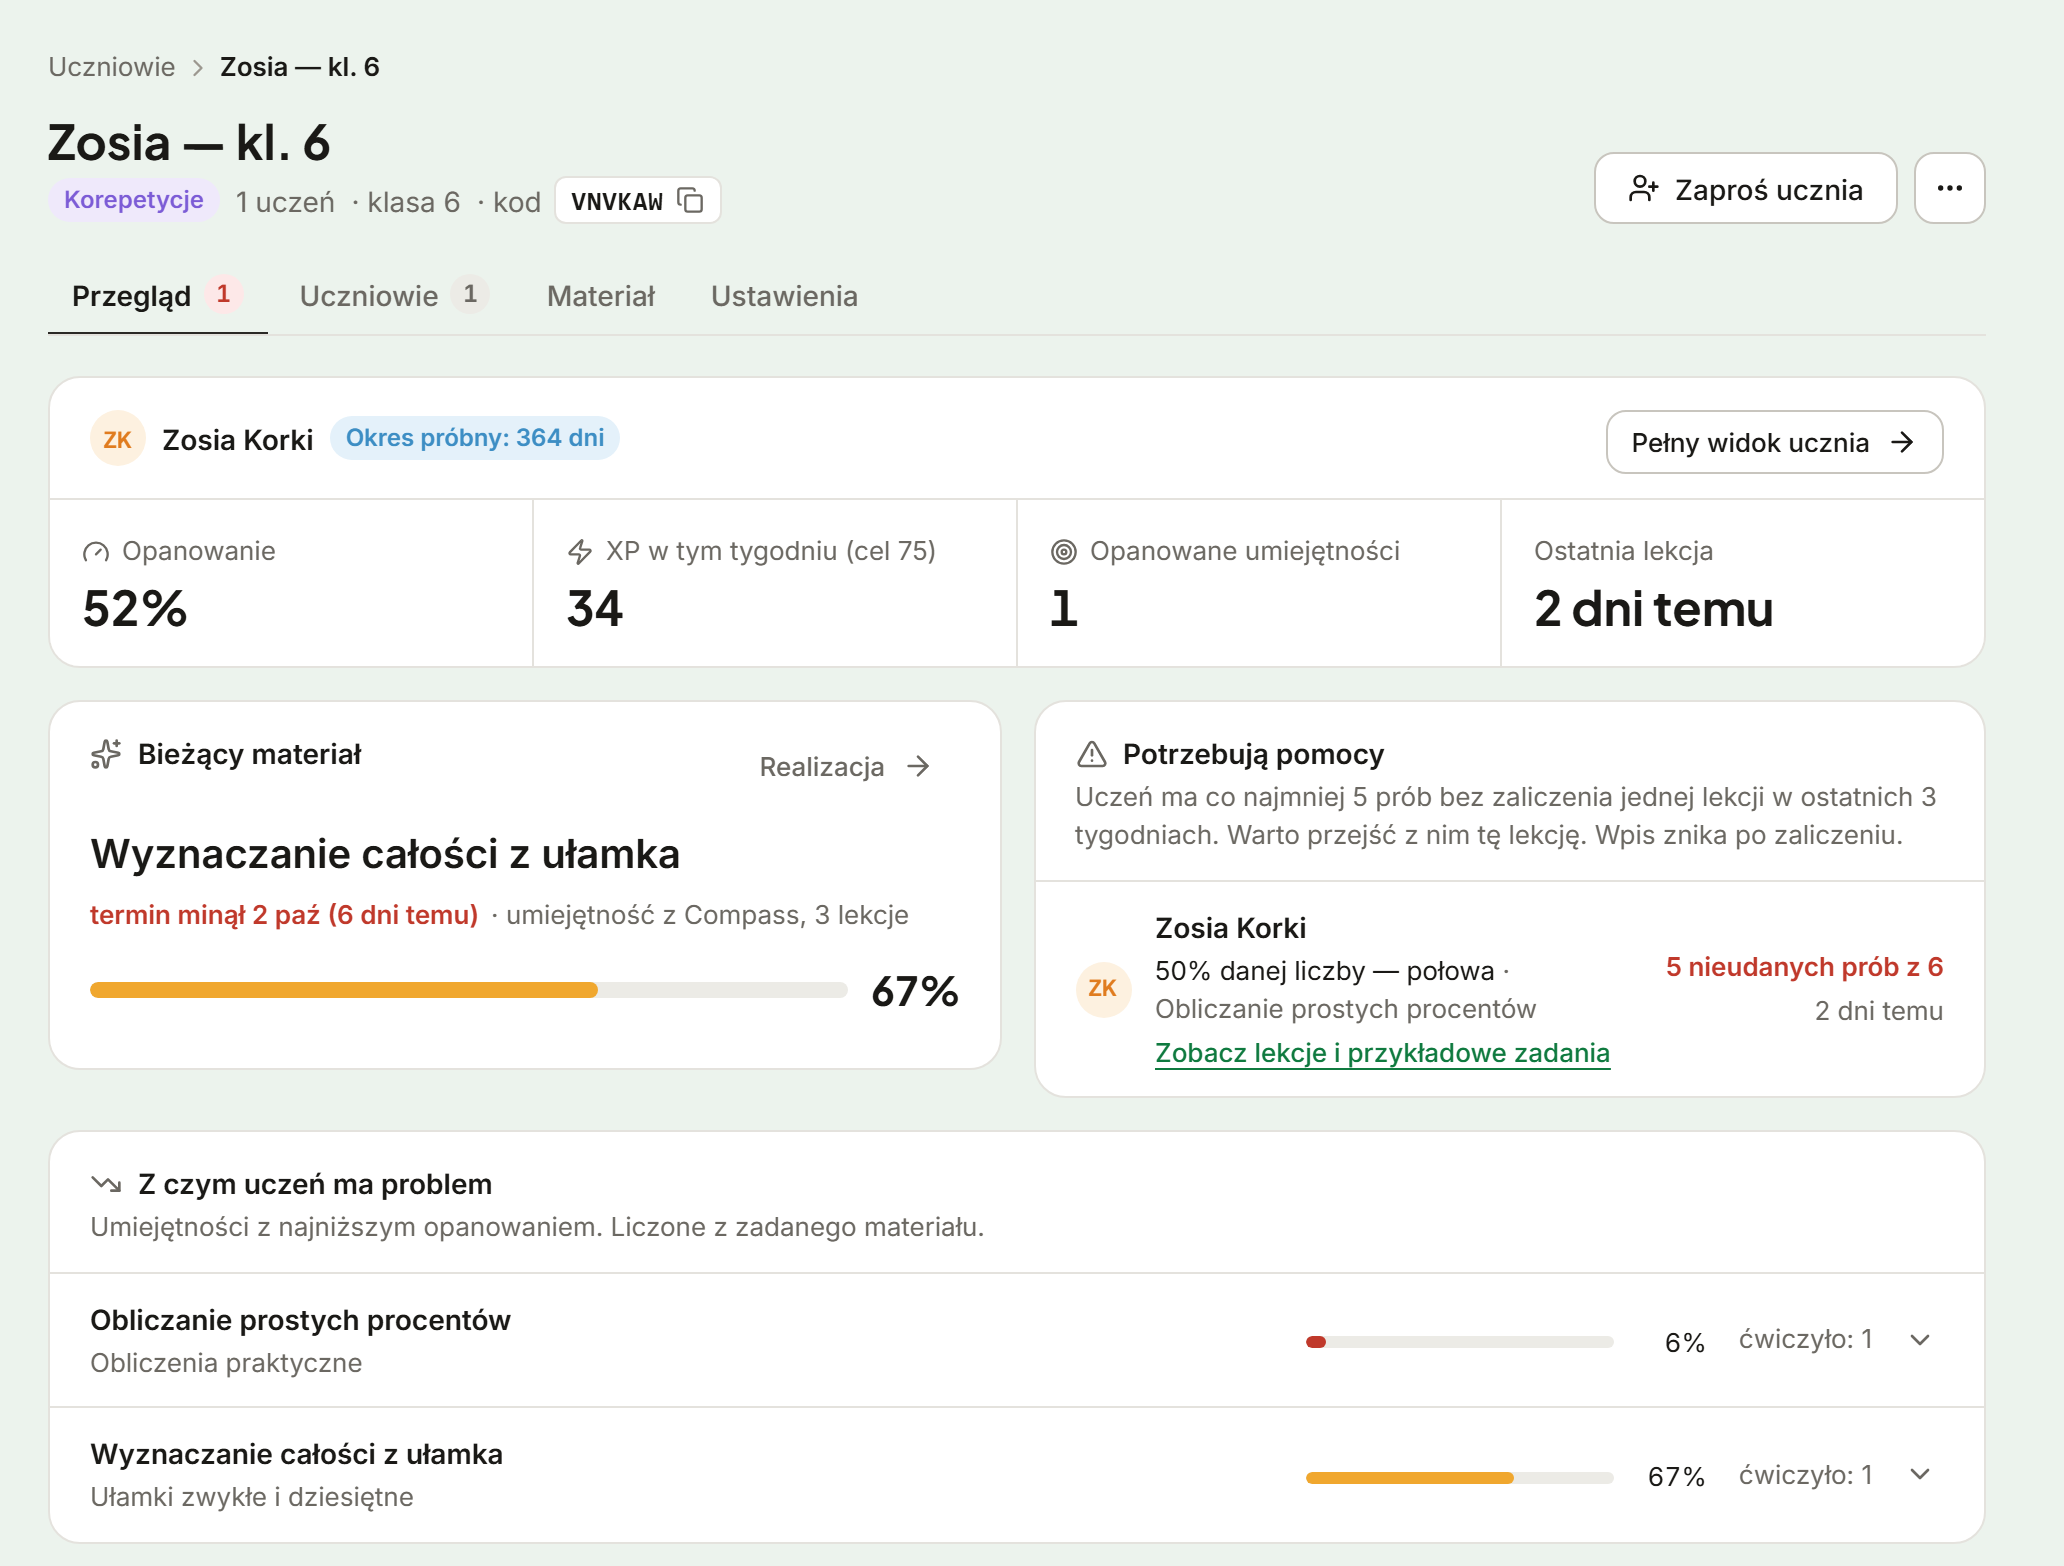This screenshot has height=1566, width=2064.
Task: Click the Okres próbny: 364 dni badge
Action: 475,438
